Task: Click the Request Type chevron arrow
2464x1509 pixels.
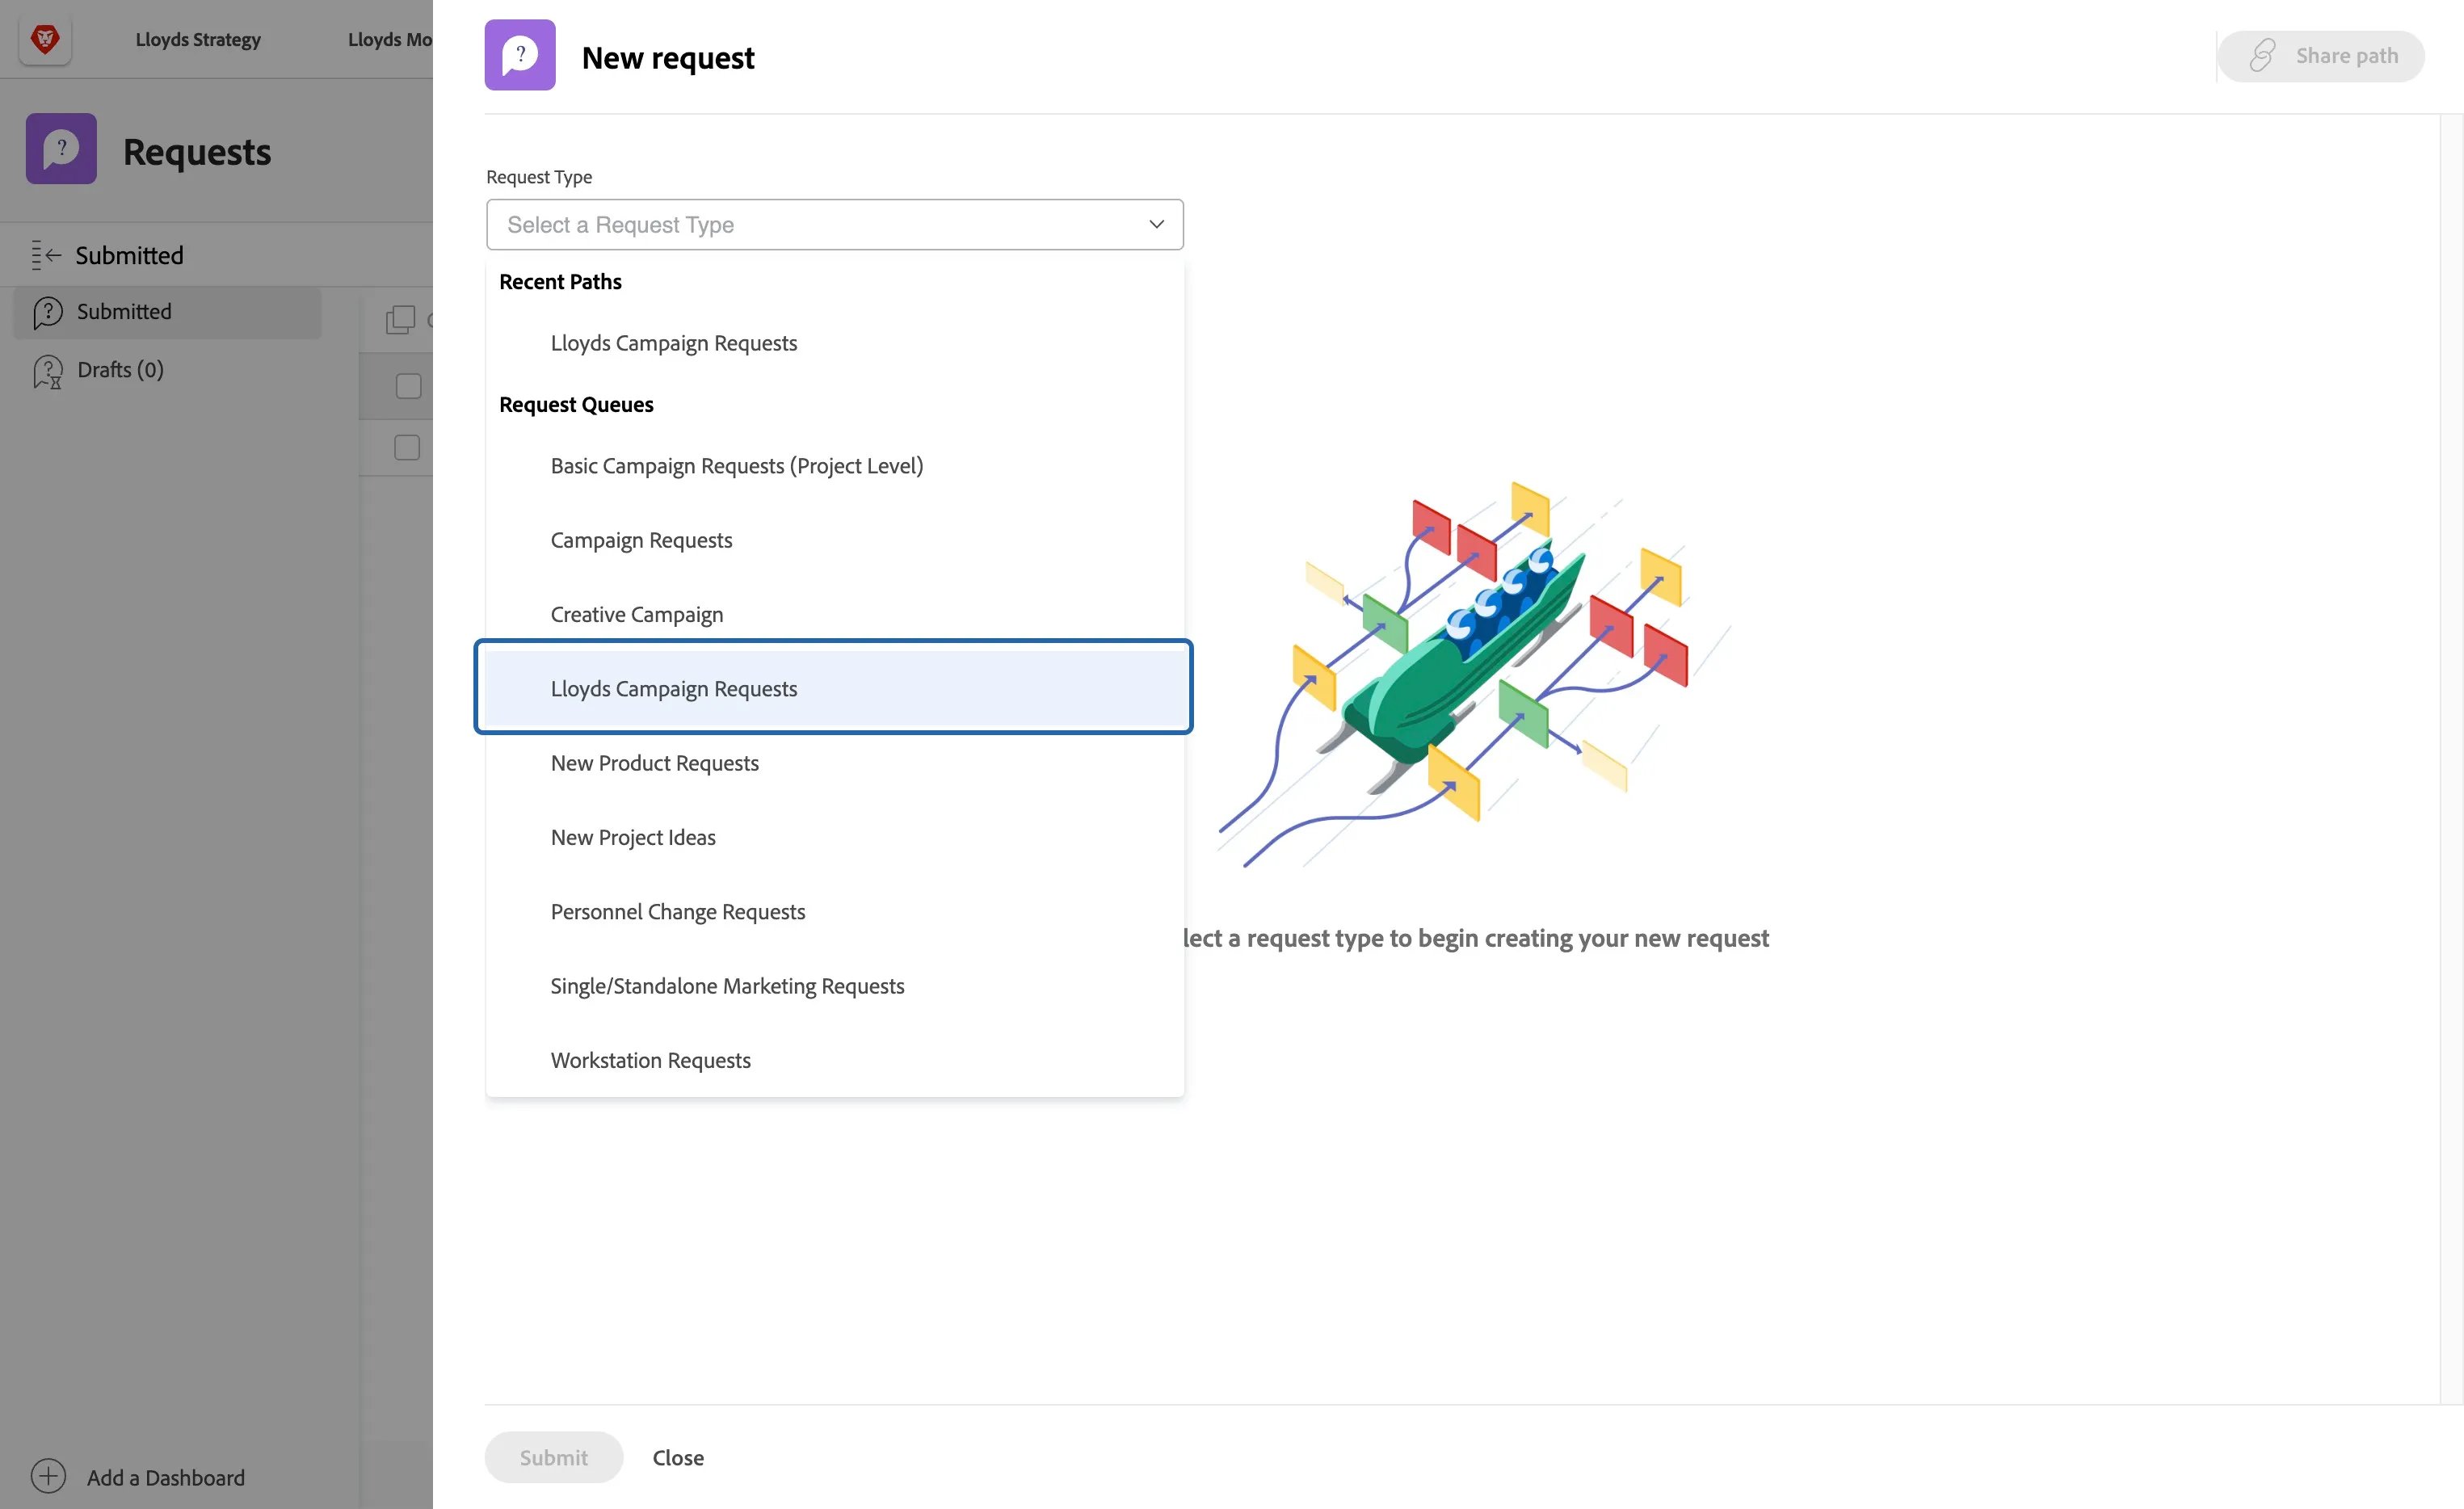Action: tap(1156, 224)
